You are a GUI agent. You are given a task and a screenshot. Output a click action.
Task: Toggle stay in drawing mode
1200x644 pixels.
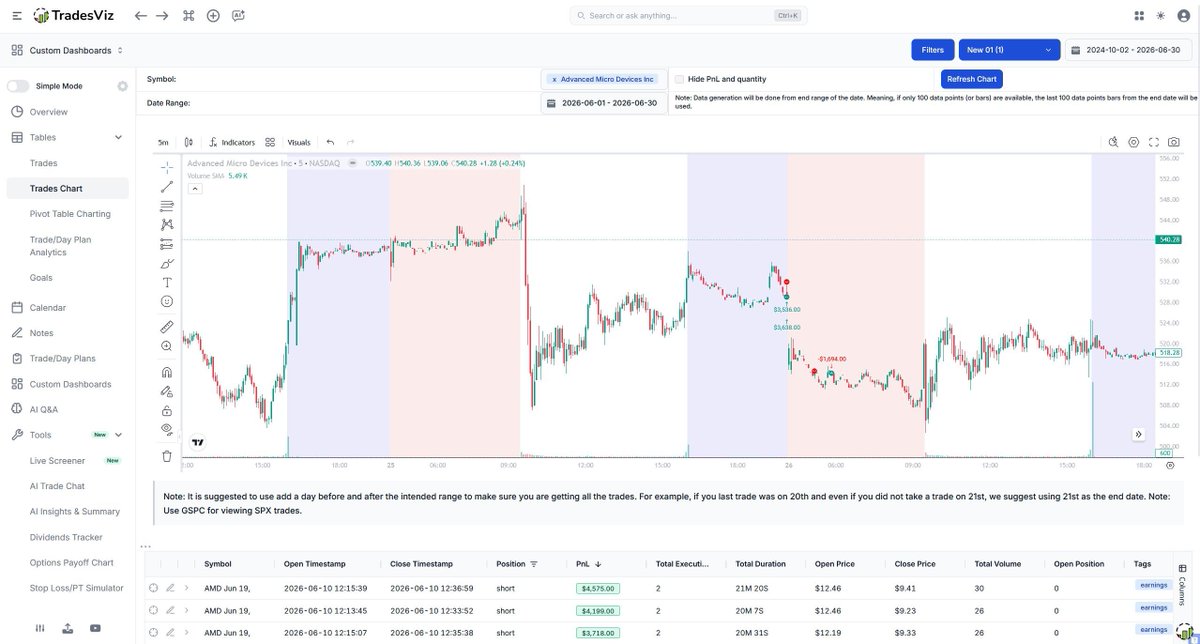(x=167, y=391)
